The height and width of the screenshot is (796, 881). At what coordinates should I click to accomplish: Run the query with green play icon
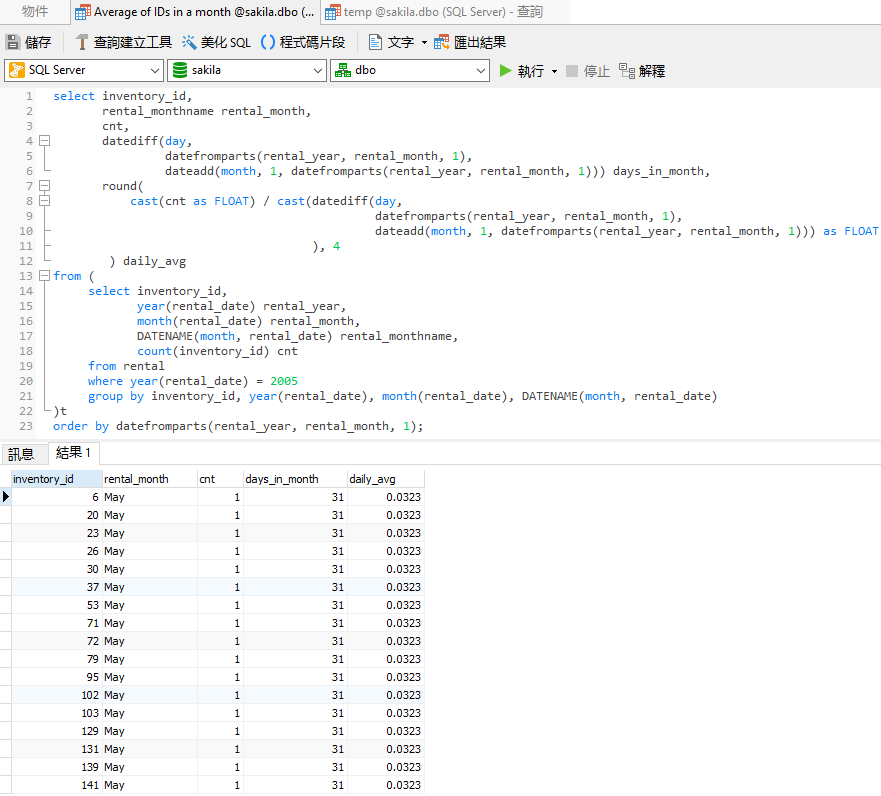[x=506, y=71]
